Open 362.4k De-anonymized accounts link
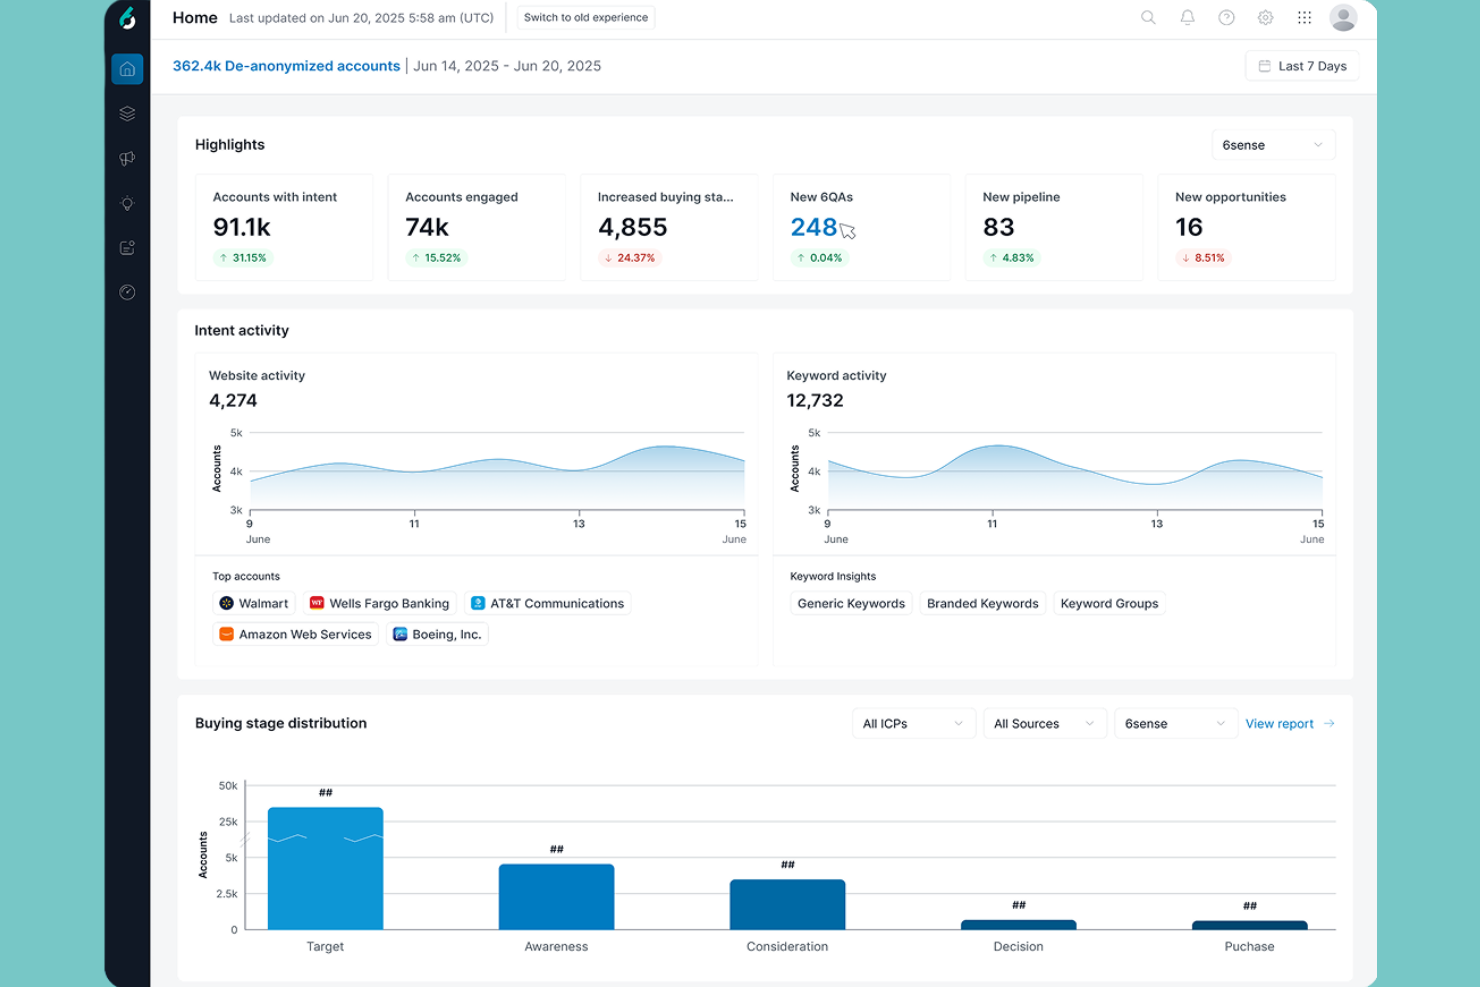This screenshot has width=1480, height=987. point(286,66)
